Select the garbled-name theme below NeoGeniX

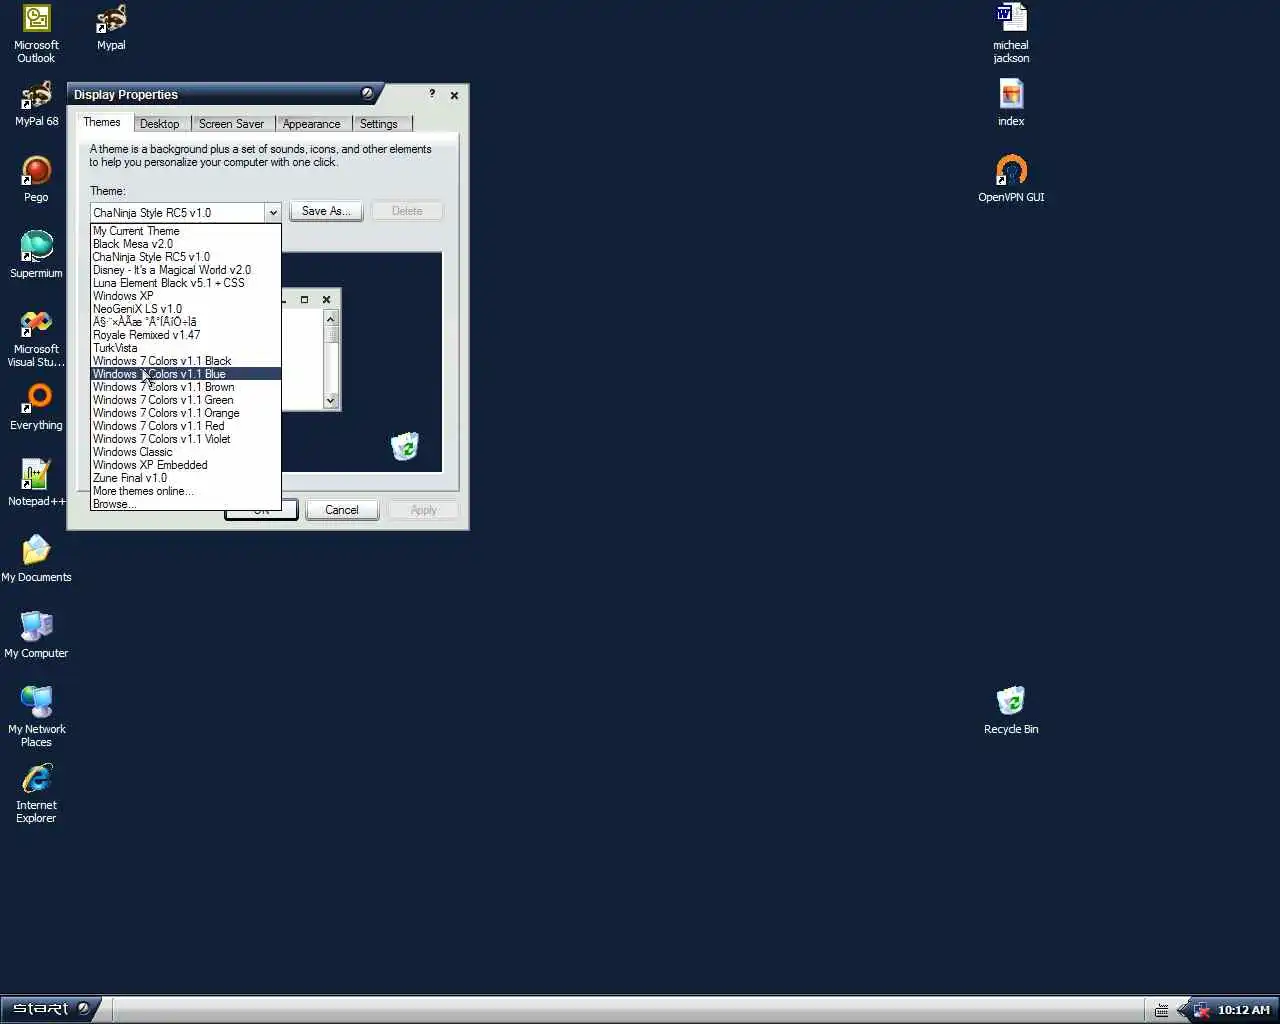coord(185,322)
